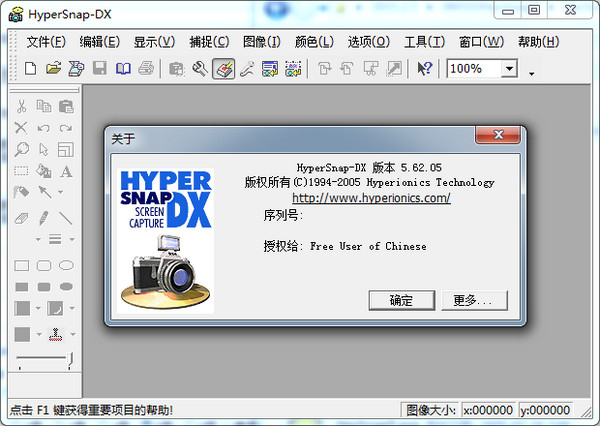This screenshot has width=600, height=426.
Task: Open the 捕捉(C) capture menu
Action: pyautogui.click(x=209, y=42)
